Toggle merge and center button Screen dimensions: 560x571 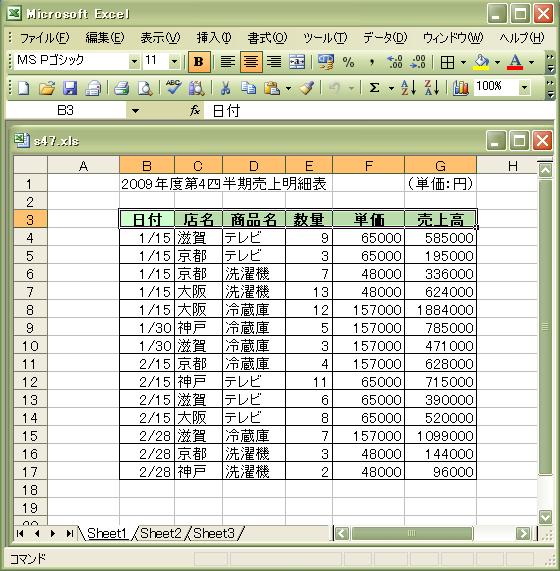(x=297, y=62)
